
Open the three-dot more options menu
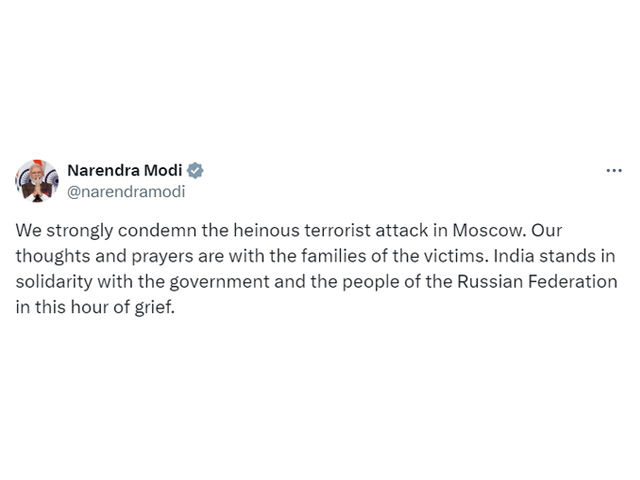pos(614,171)
